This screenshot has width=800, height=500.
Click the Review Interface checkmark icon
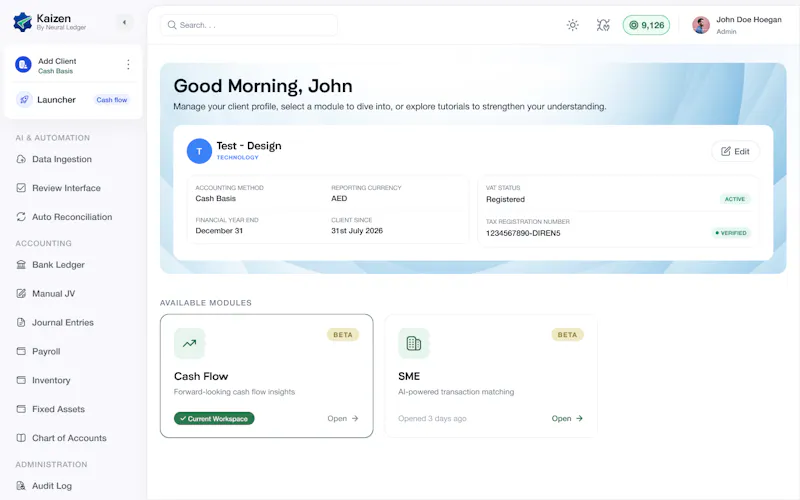tap(21, 188)
